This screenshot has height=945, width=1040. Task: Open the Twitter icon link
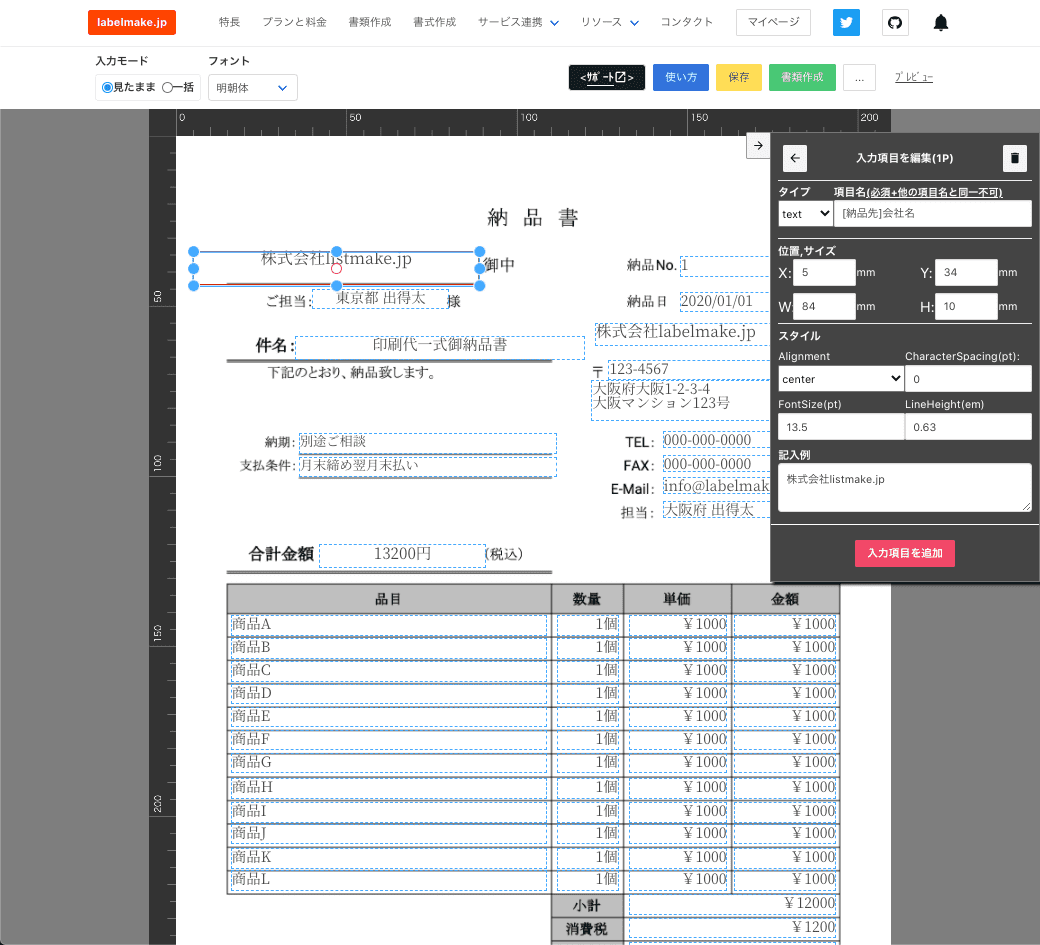846,21
